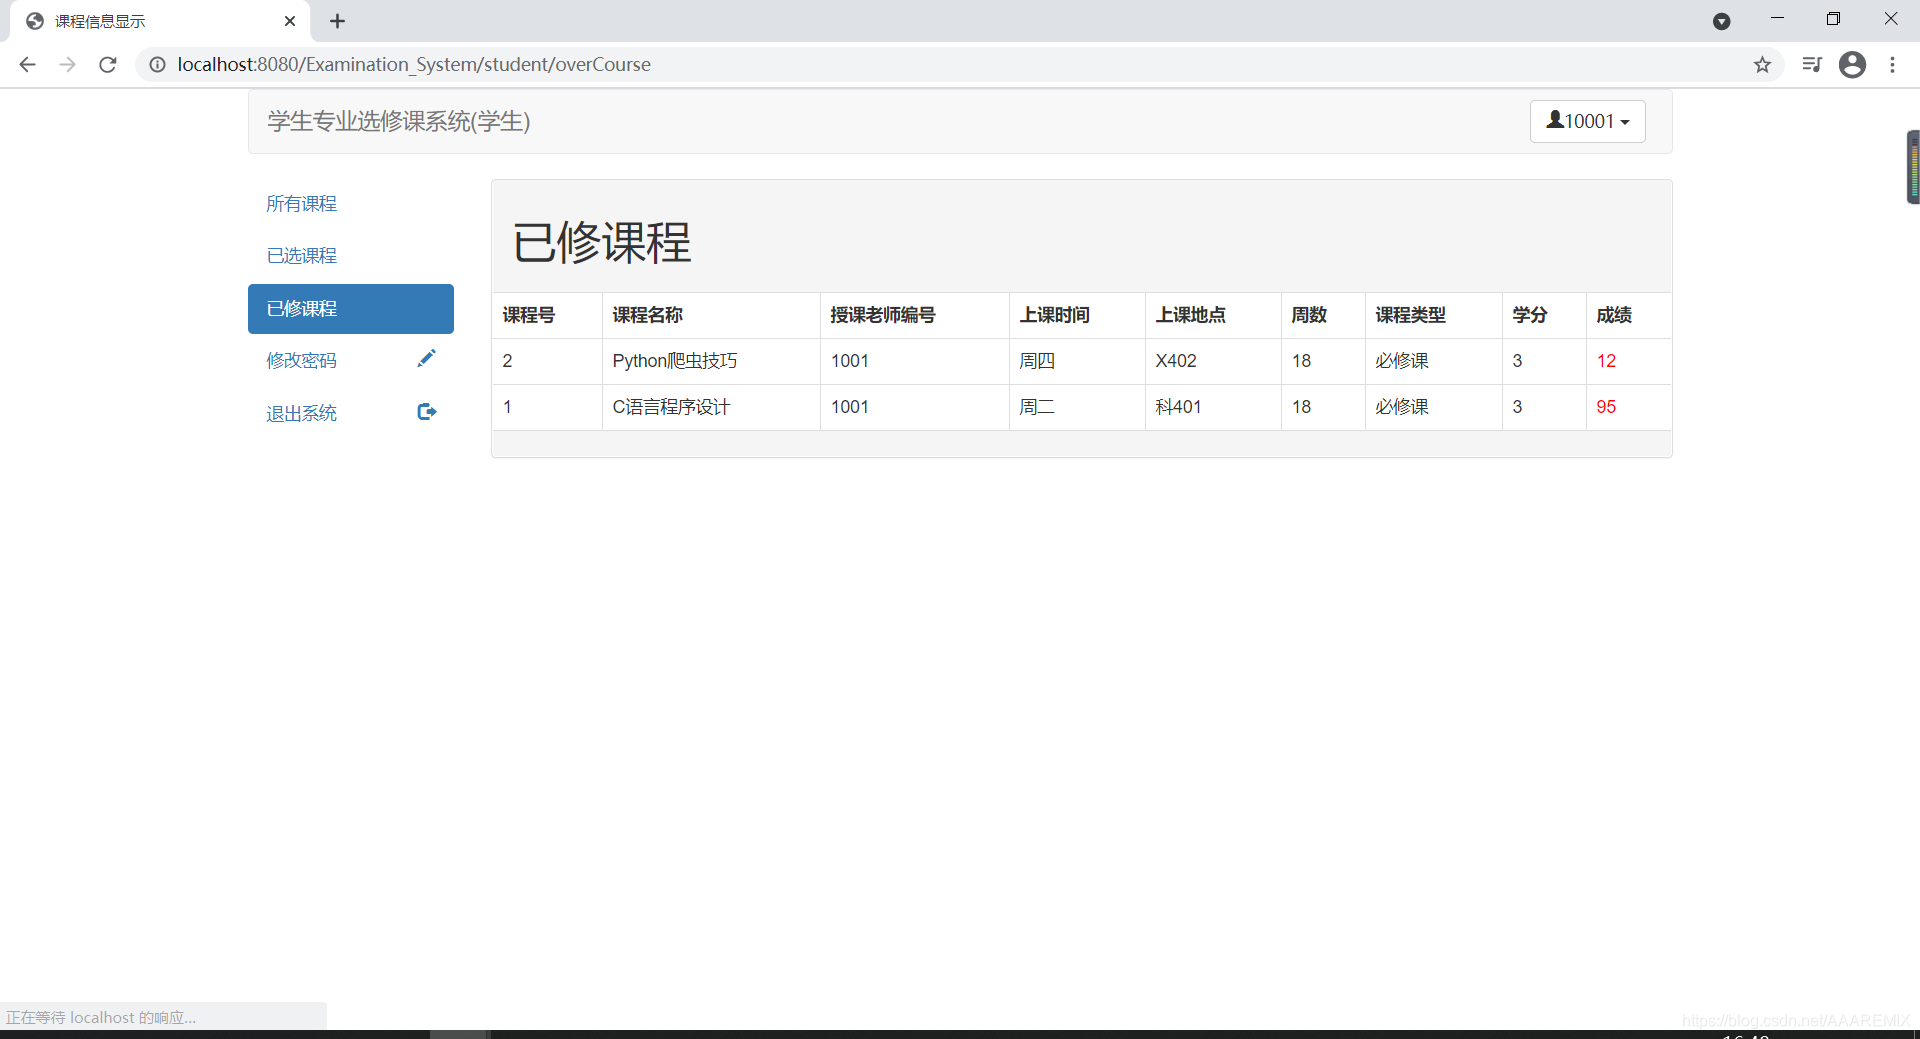Viewport: 1920px width, 1039px height.
Task: Click the 学生专业选修课系统(学生) brand link
Action: pos(398,121)
